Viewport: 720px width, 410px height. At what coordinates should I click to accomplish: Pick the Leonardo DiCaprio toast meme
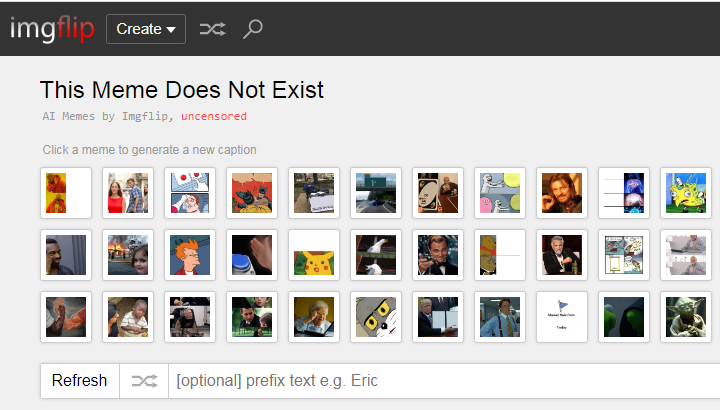click(x=438, y=255)
